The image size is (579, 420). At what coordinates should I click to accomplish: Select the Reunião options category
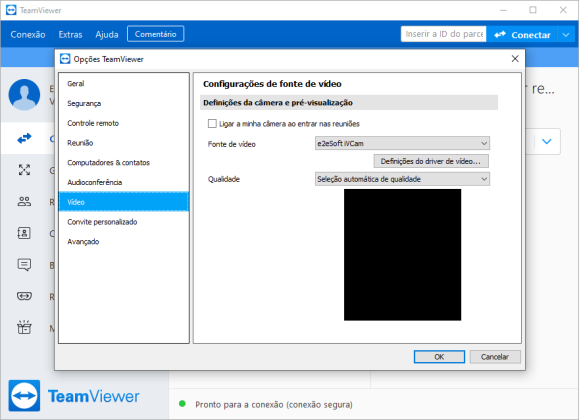tap(124, 143)
